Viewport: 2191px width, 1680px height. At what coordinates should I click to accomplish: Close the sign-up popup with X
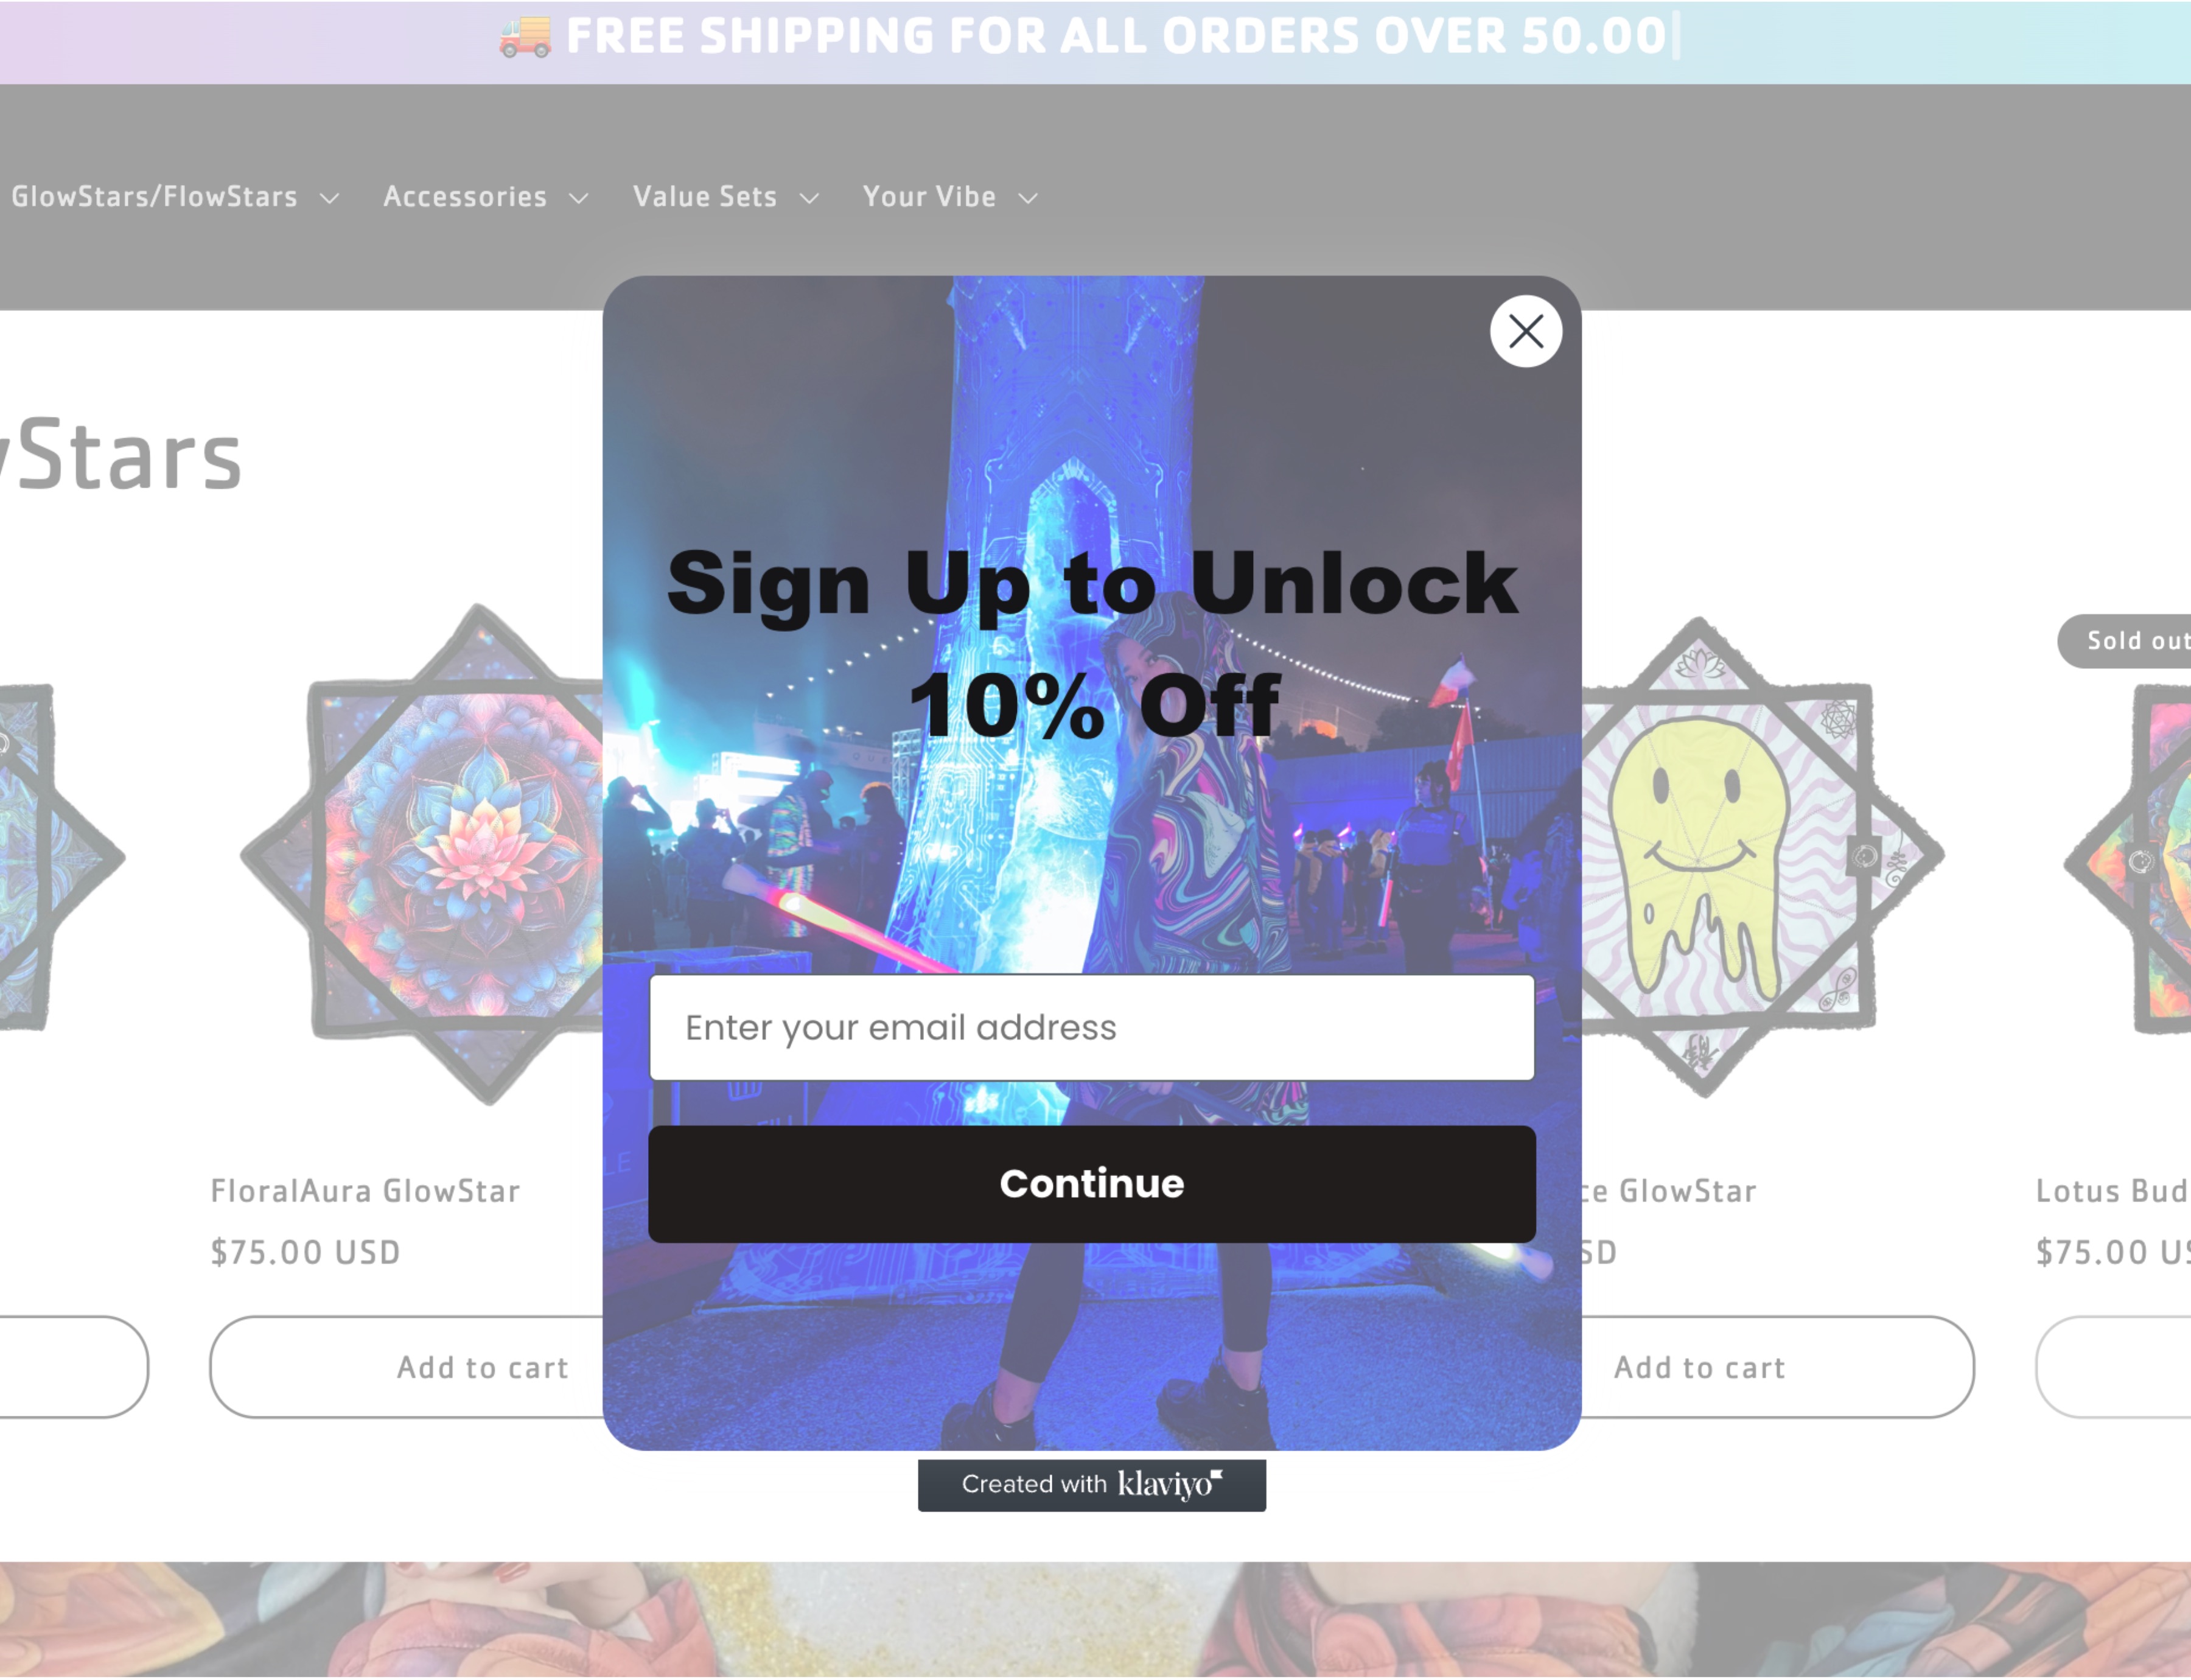(1525, 331)
